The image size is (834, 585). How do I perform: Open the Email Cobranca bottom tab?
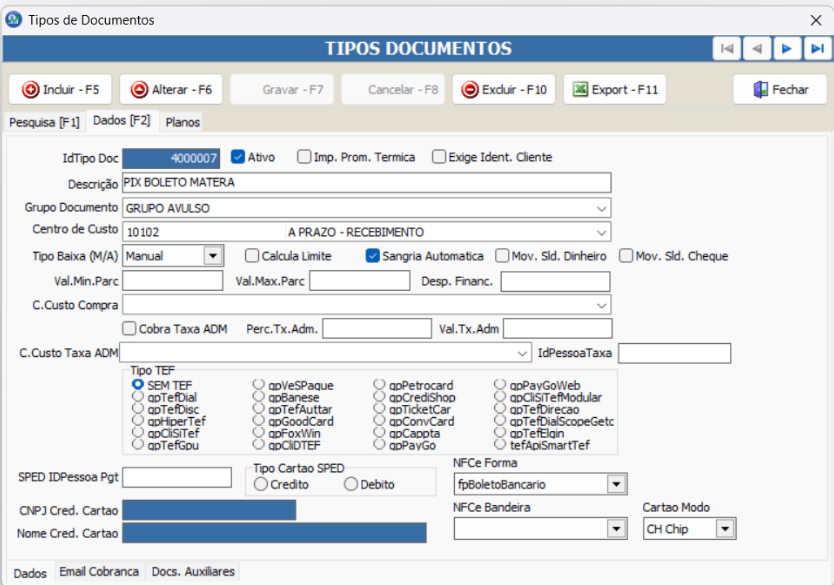click(x=99, y=572)
